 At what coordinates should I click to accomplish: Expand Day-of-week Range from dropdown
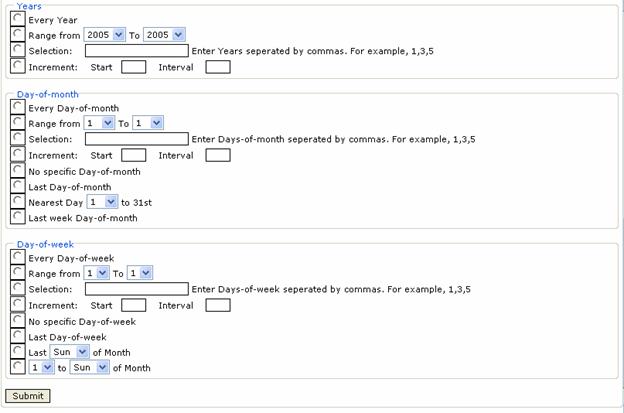pos(97,273)
